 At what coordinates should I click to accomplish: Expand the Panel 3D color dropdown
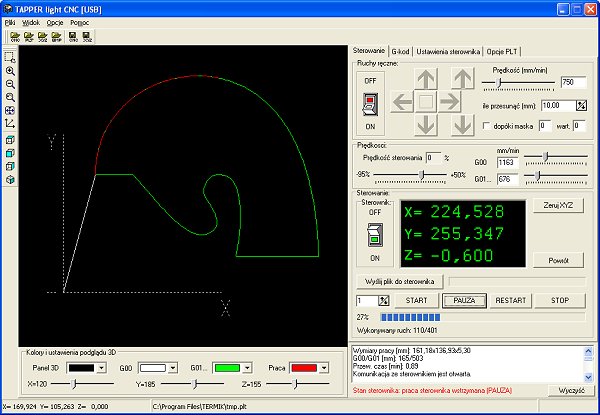pyautogui.click(x=101, y=368)
